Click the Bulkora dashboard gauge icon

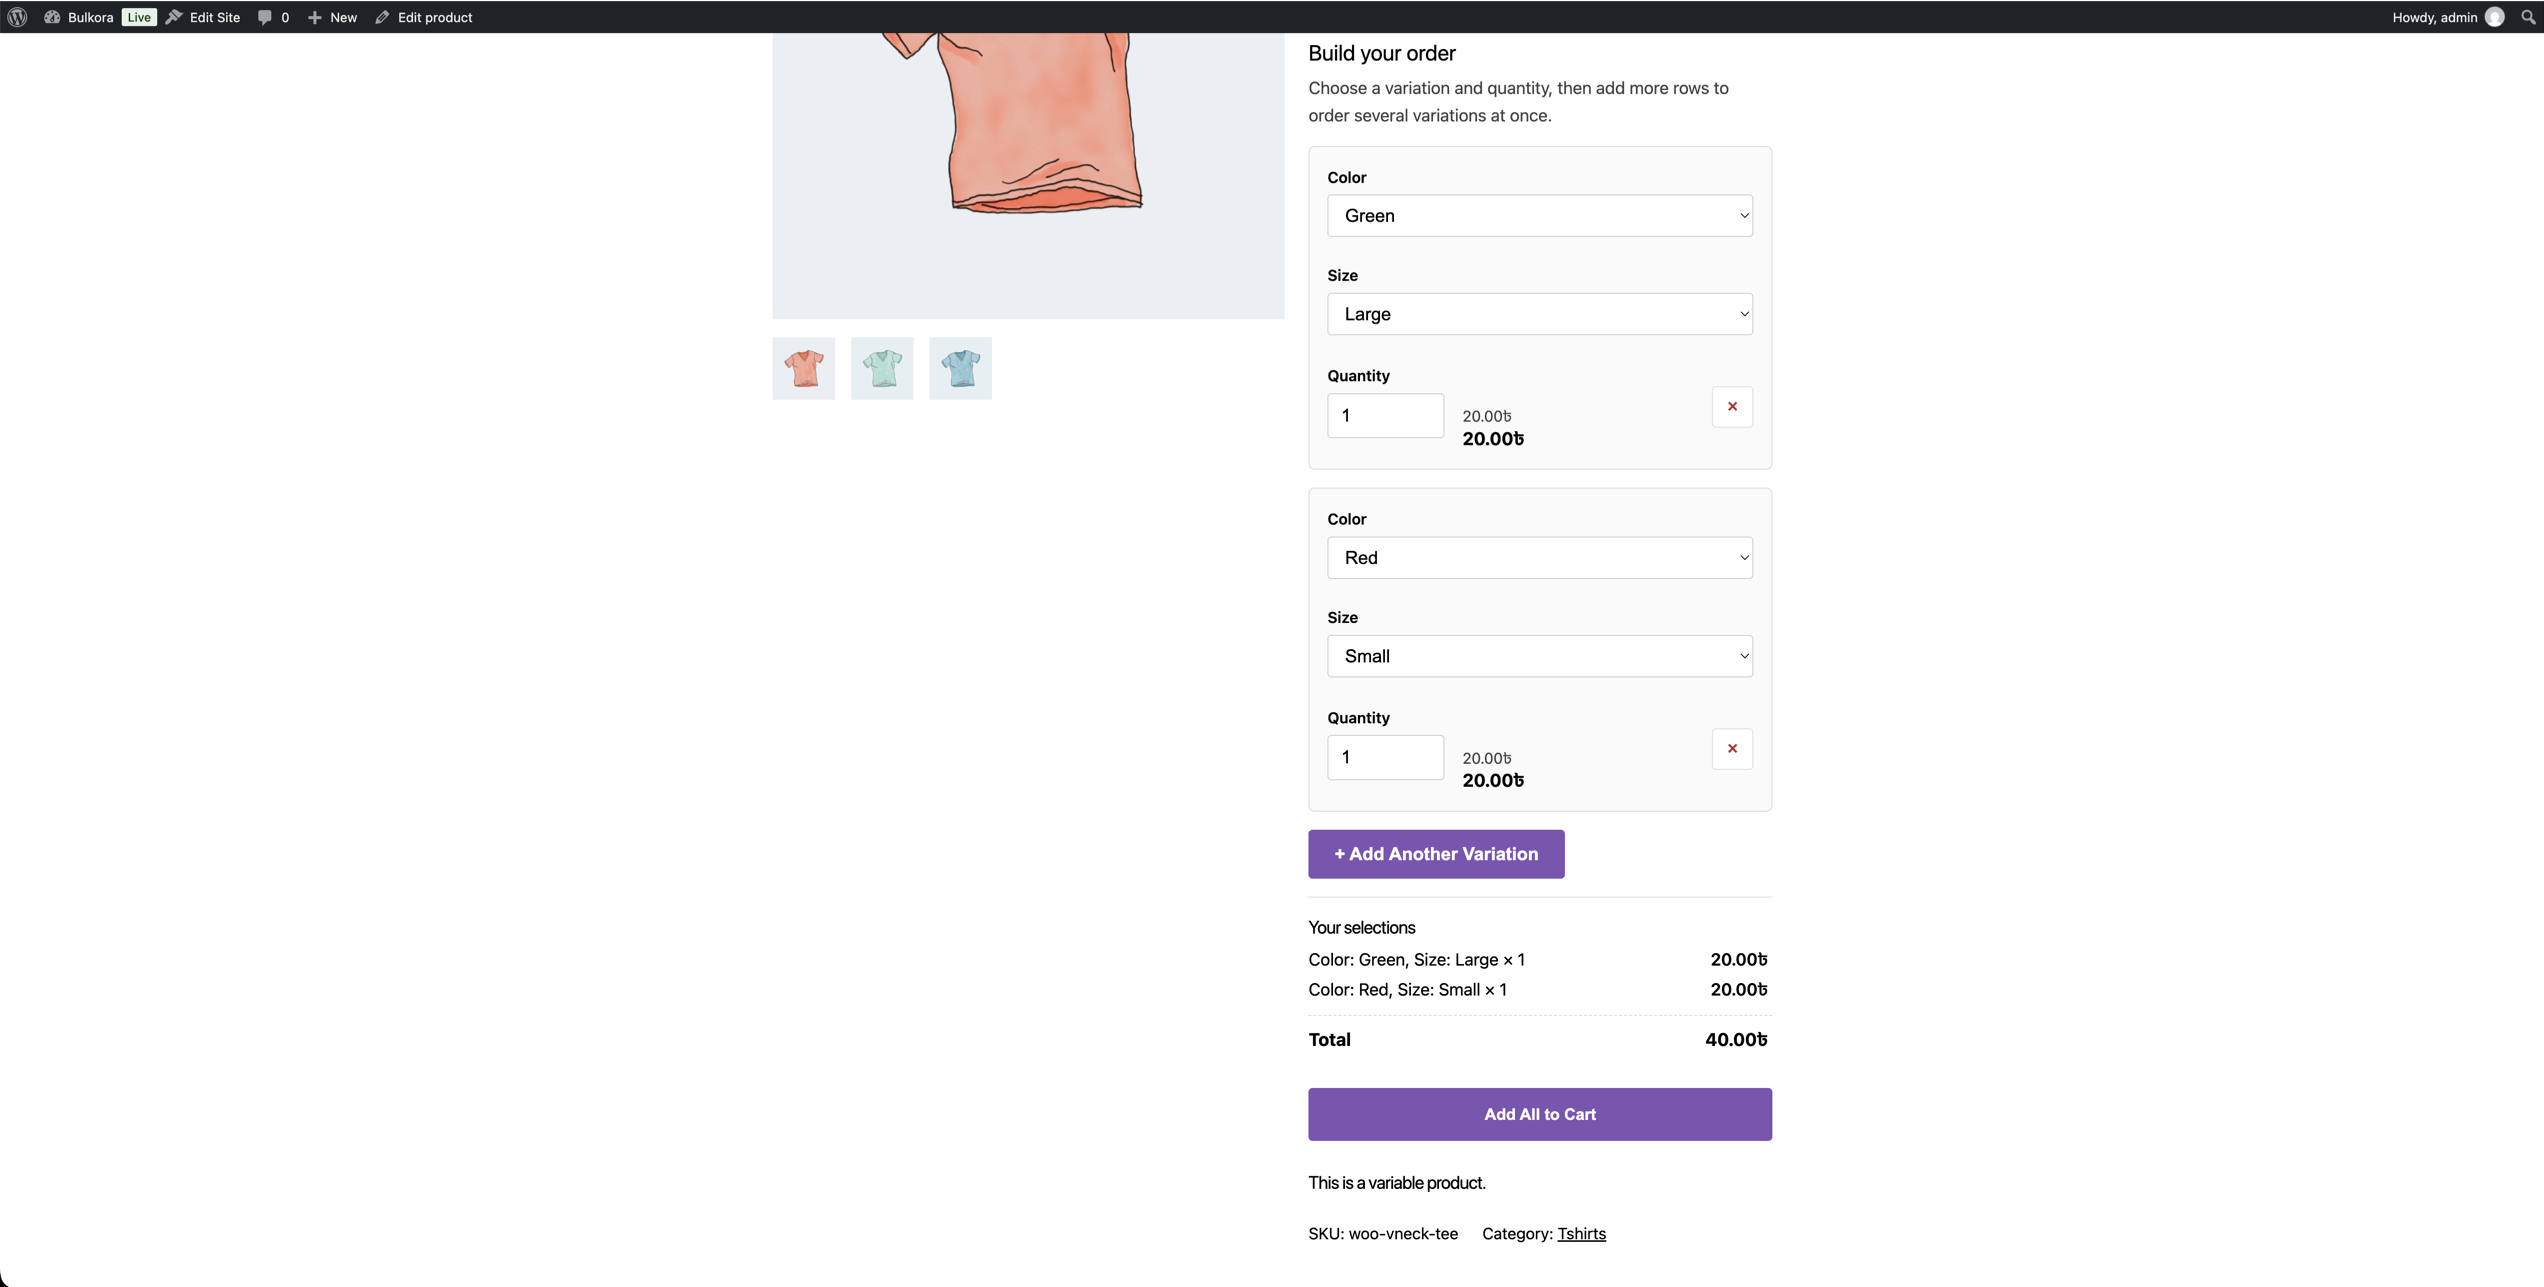pyautogui.click(x=52, y=17)
